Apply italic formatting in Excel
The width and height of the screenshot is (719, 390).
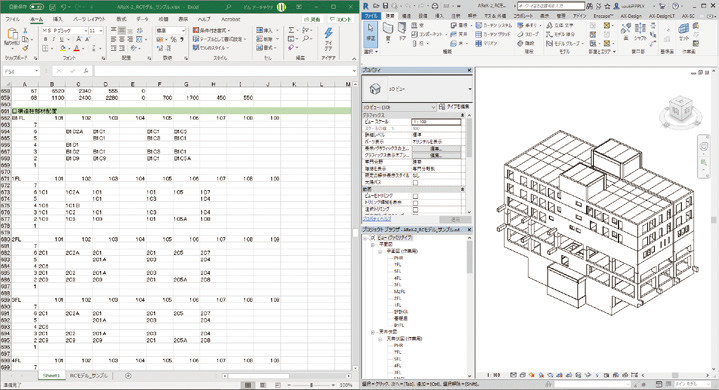(x=53, y=39)
